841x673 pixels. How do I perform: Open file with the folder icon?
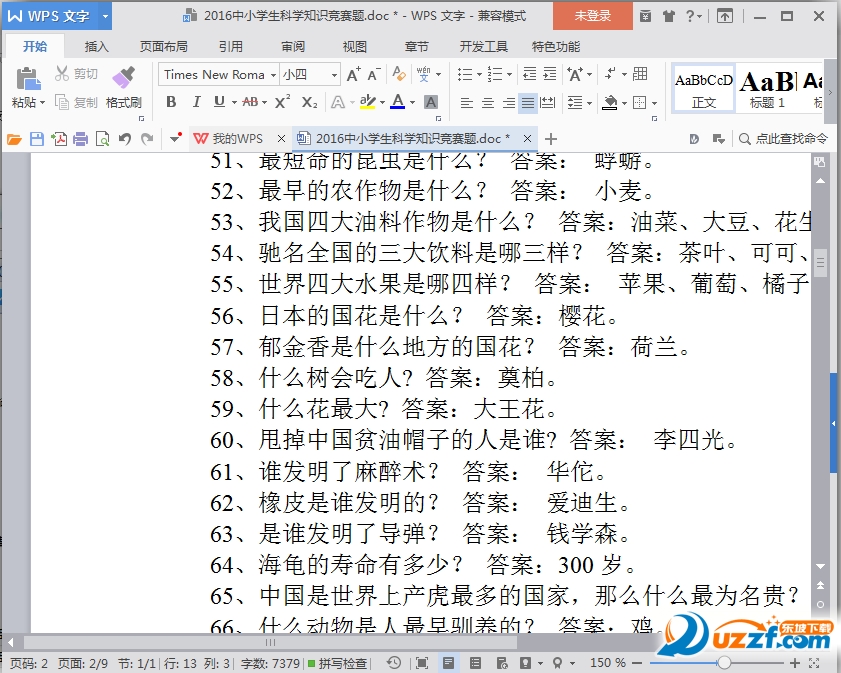(x=14, y=139)
